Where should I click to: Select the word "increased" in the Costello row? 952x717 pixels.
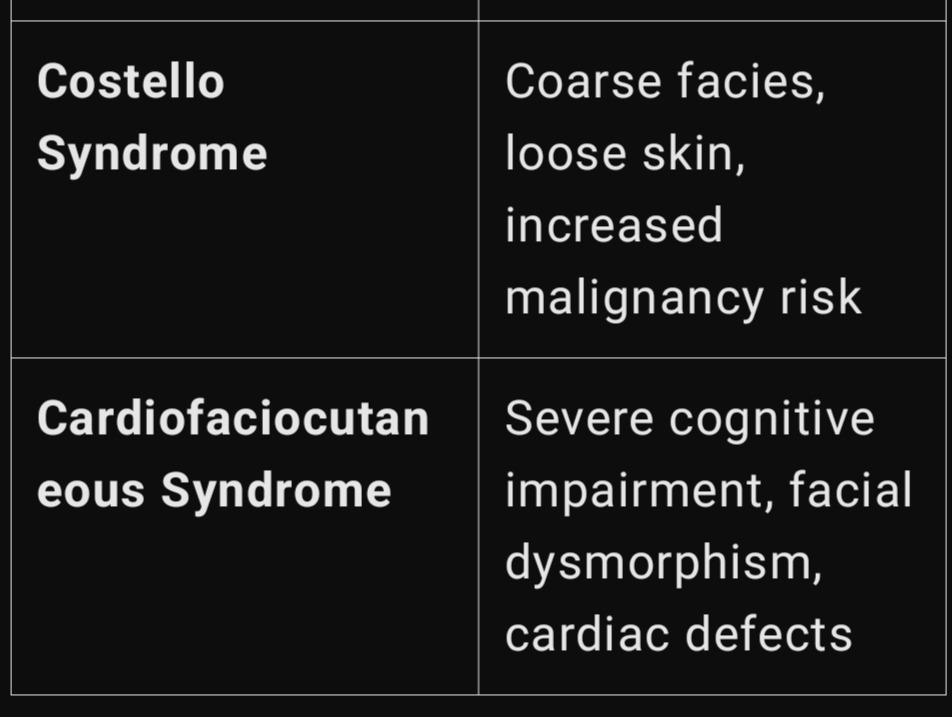(x=613, y=225)
